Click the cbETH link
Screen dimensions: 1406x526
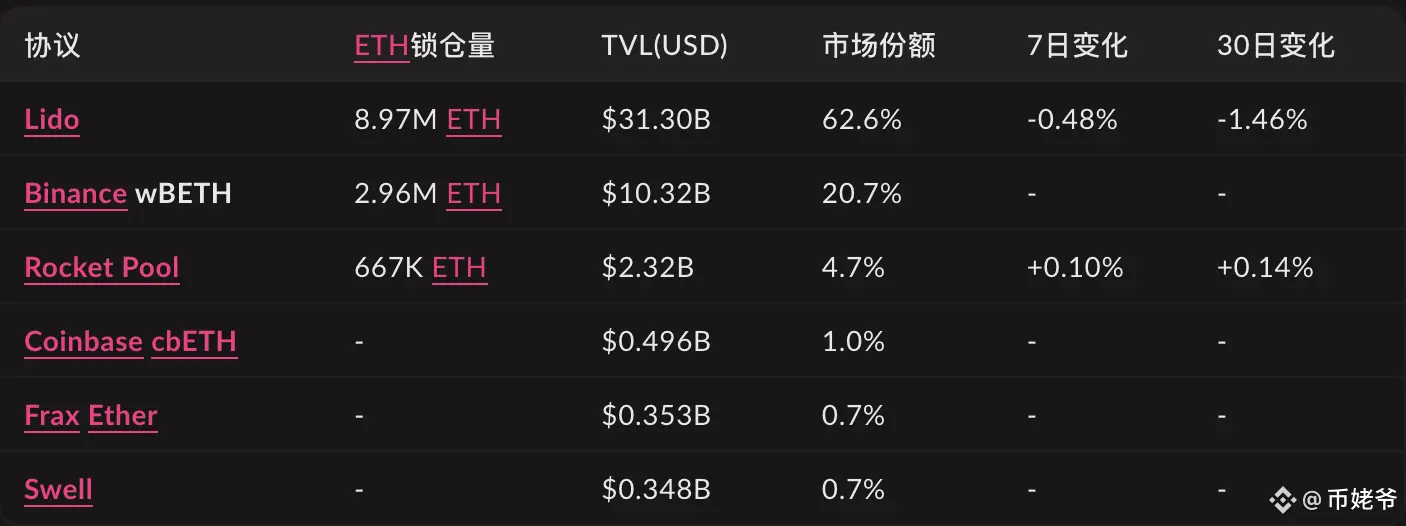point(194,341)
